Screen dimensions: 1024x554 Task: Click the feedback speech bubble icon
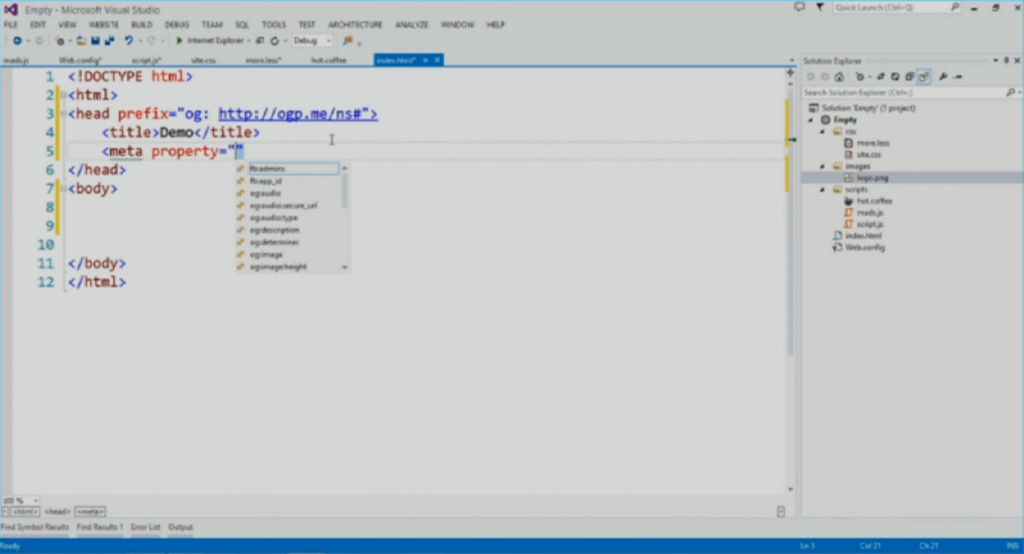pyautogui.click(x=799, y=7)
